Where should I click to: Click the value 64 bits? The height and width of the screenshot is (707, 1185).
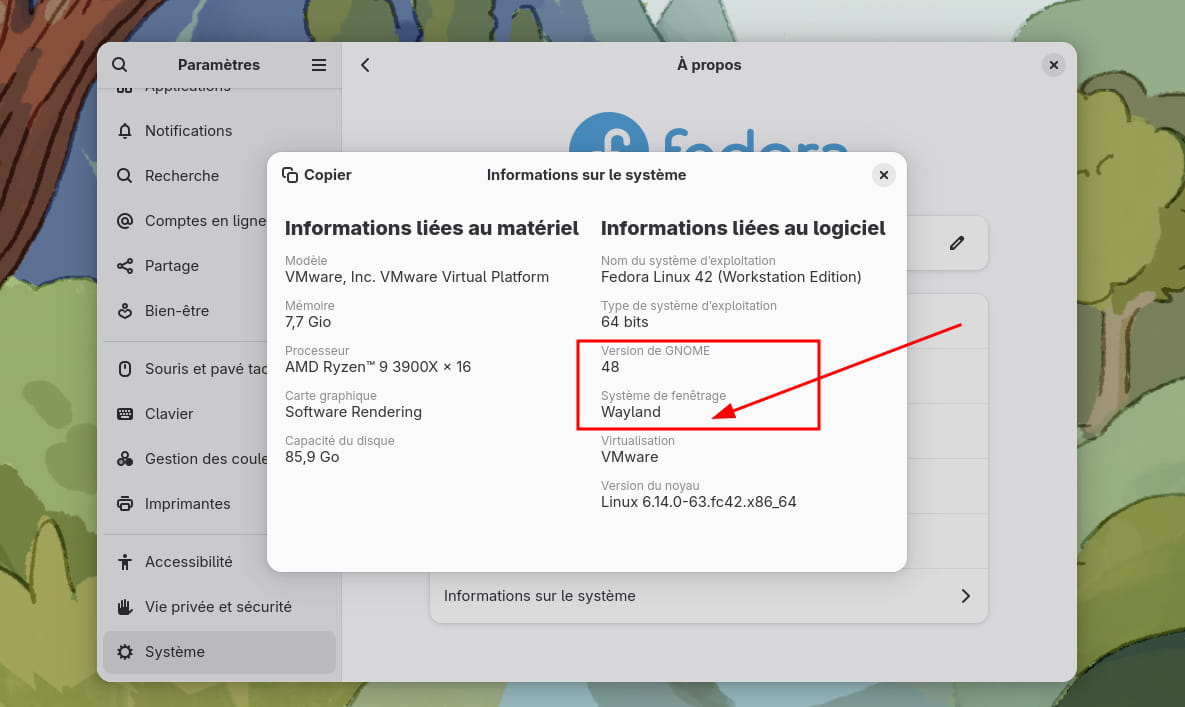click(x=624, y=322)
